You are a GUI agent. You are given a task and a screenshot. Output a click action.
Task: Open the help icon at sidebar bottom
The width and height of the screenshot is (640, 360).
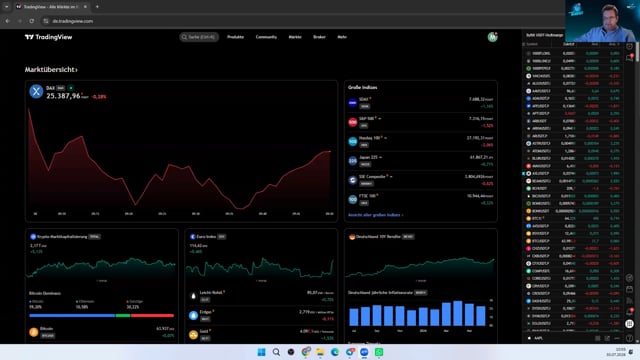[x=629, y=338]
